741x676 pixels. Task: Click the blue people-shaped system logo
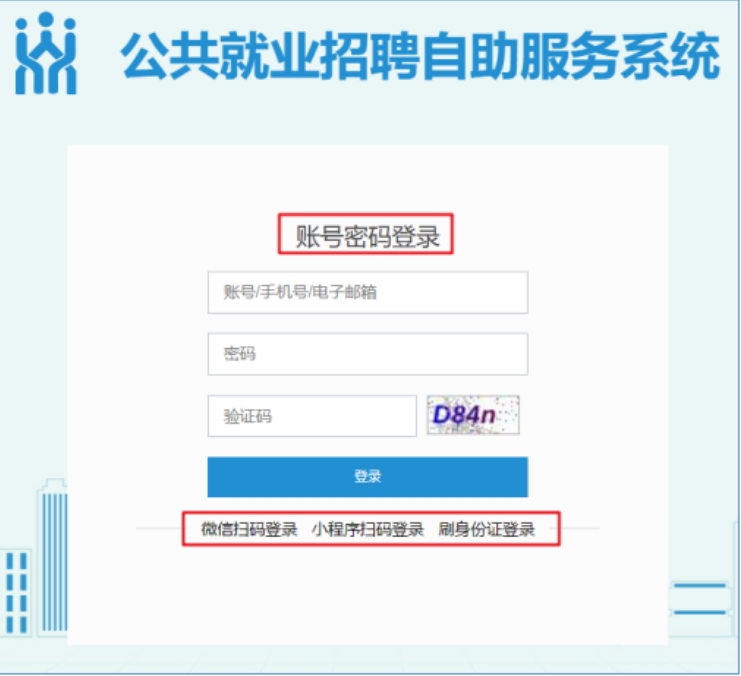tap(45, 53)
